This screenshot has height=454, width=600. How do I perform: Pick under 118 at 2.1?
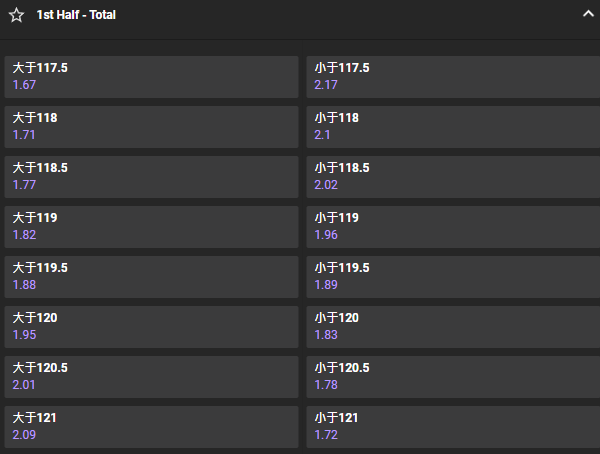point(453,127)
